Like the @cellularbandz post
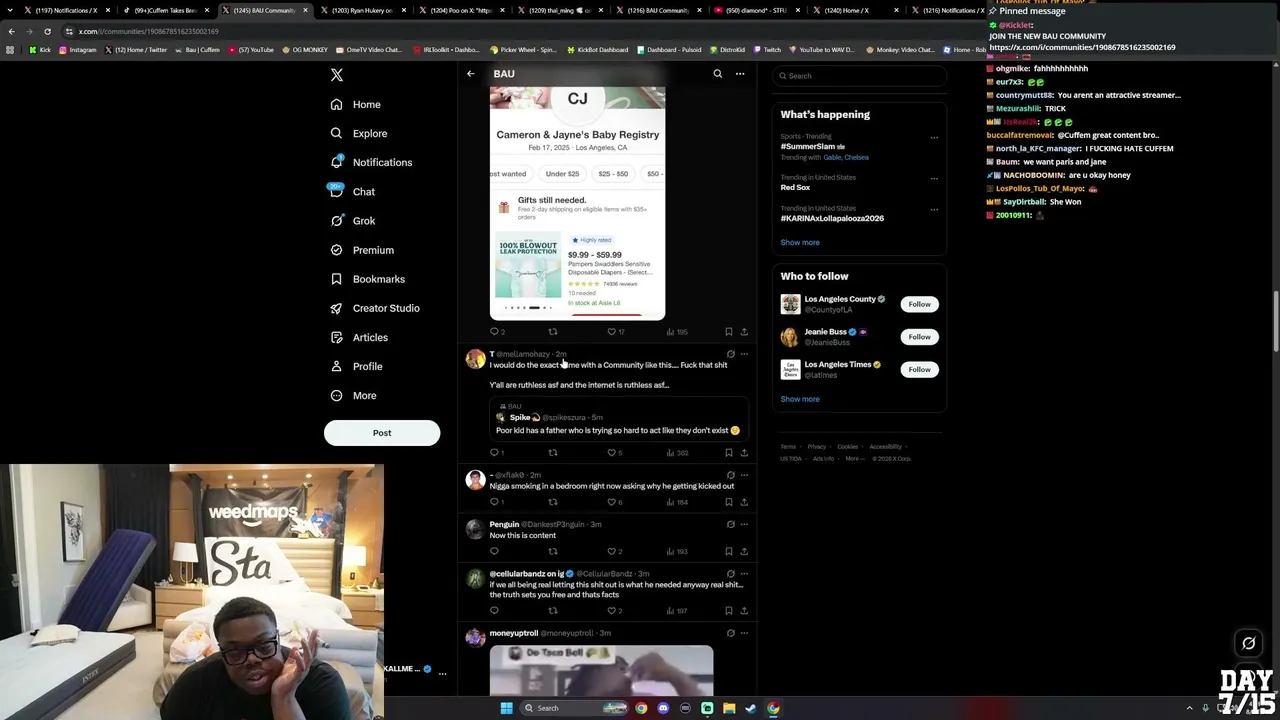Screen dimensions: 1280x720 (x=612, y=610)
